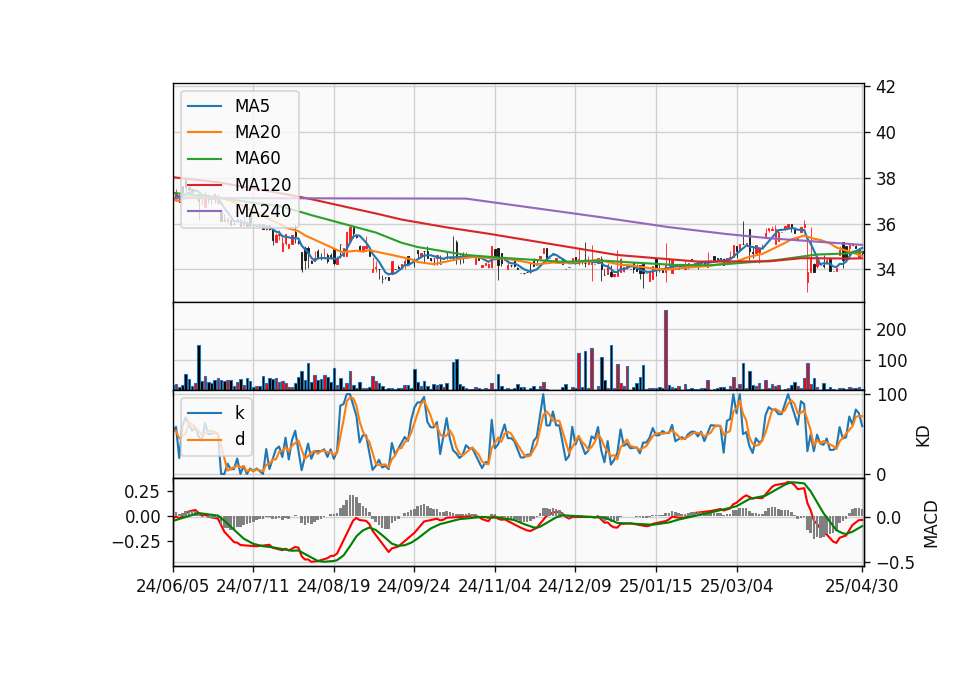
Task: Click the volume axis value 200
Action: 891,330
